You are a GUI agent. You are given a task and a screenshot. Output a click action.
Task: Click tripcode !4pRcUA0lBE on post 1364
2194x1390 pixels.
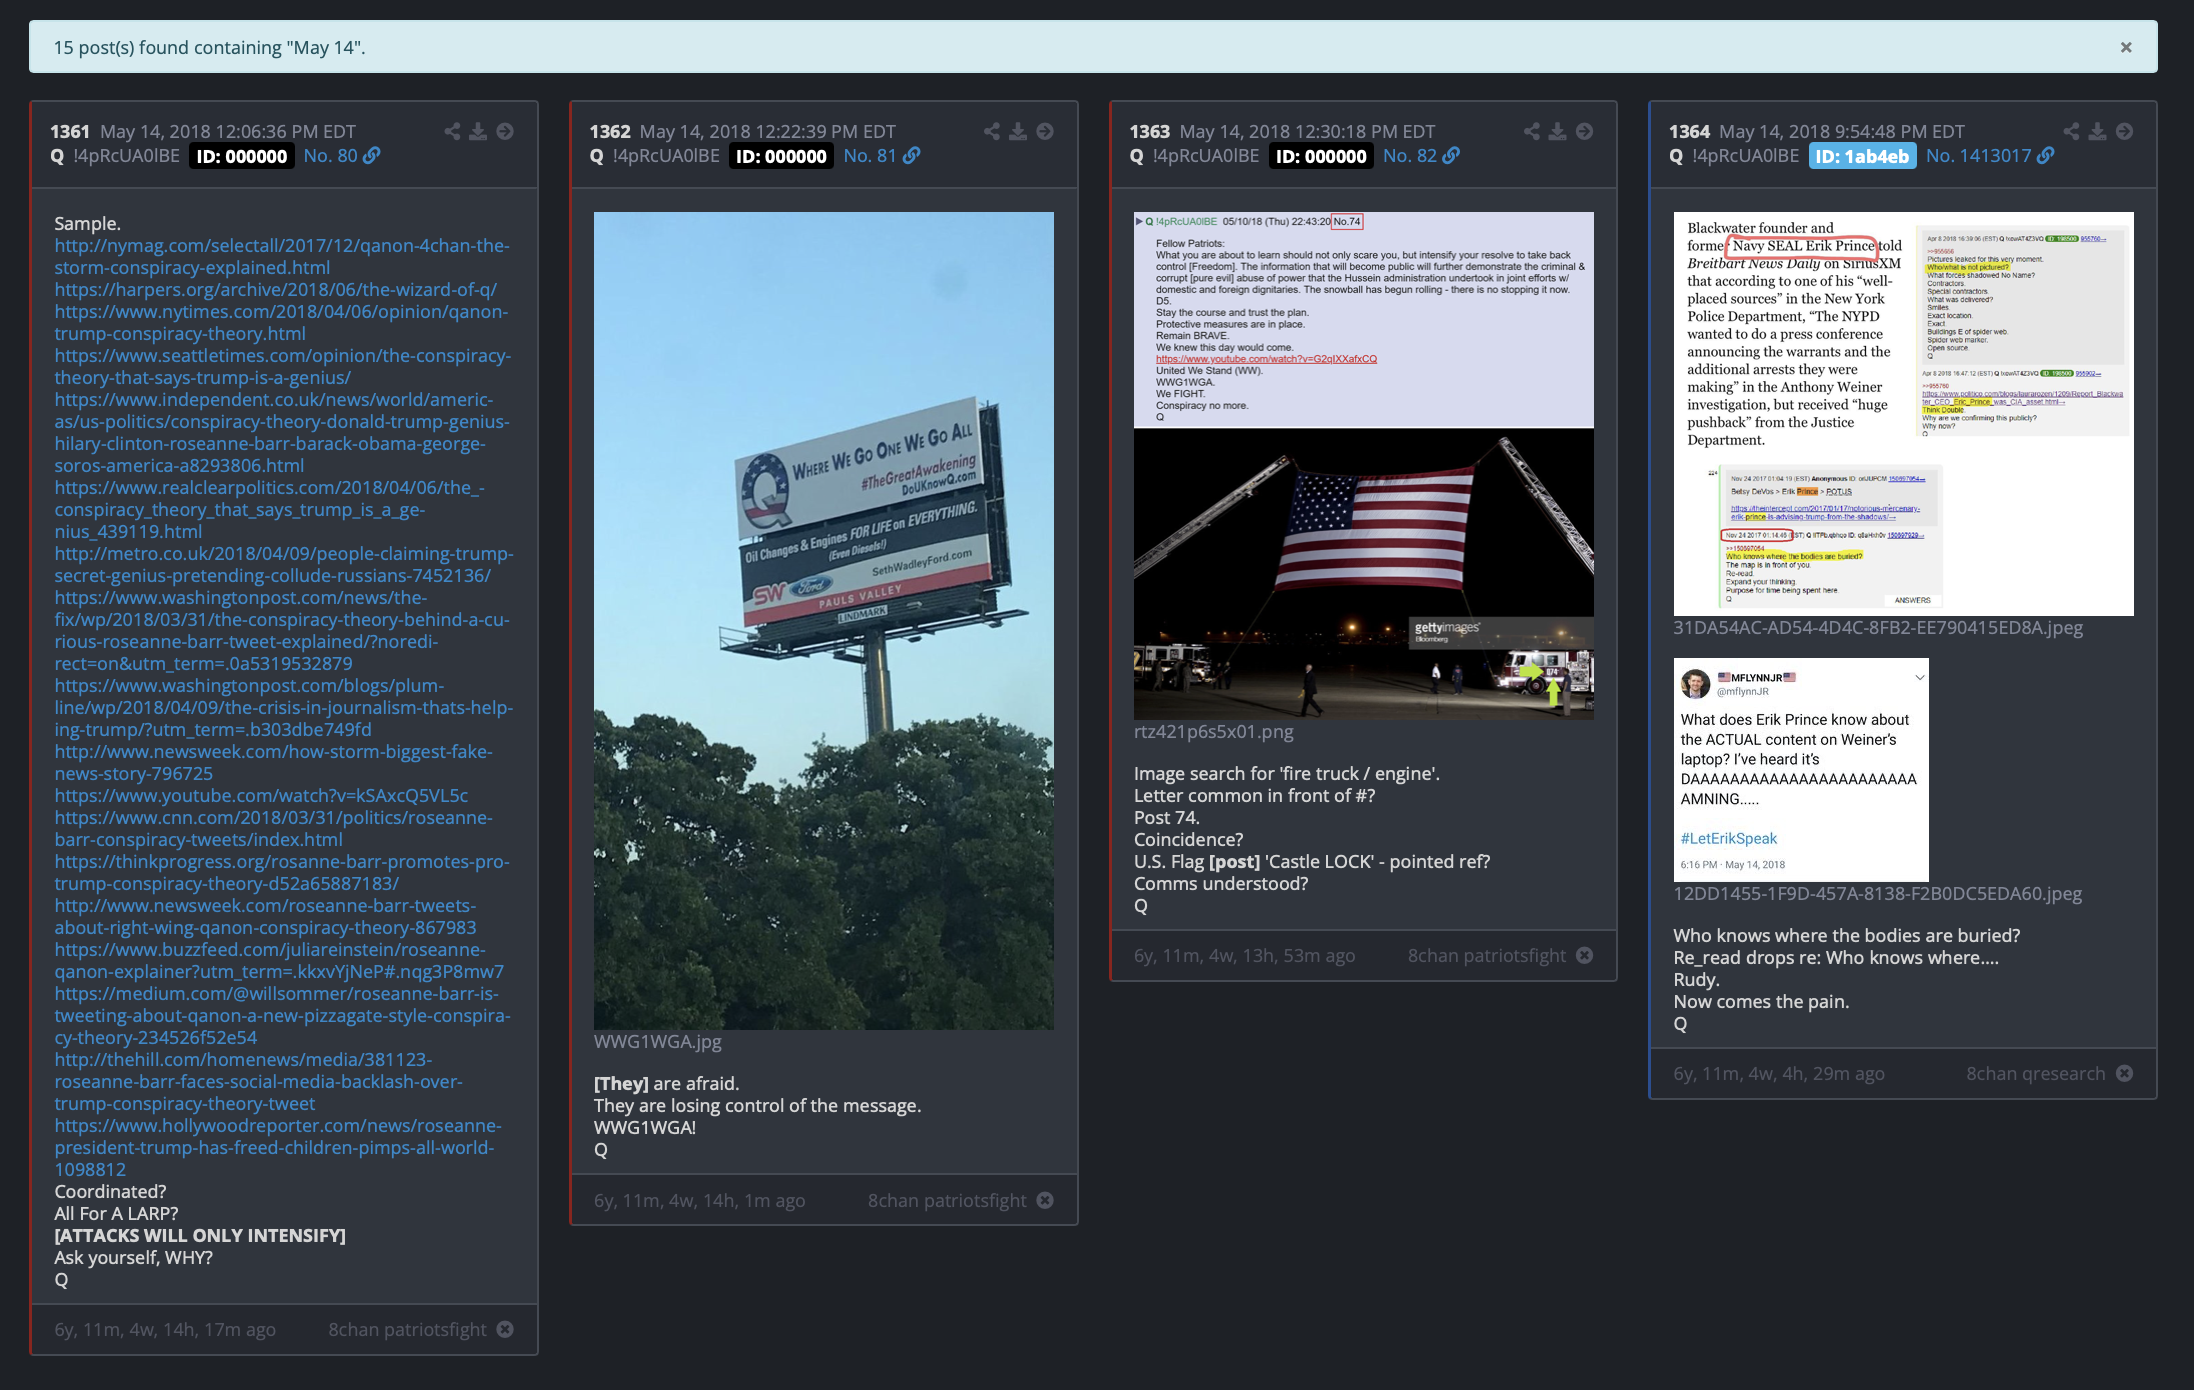point(1745,156)
